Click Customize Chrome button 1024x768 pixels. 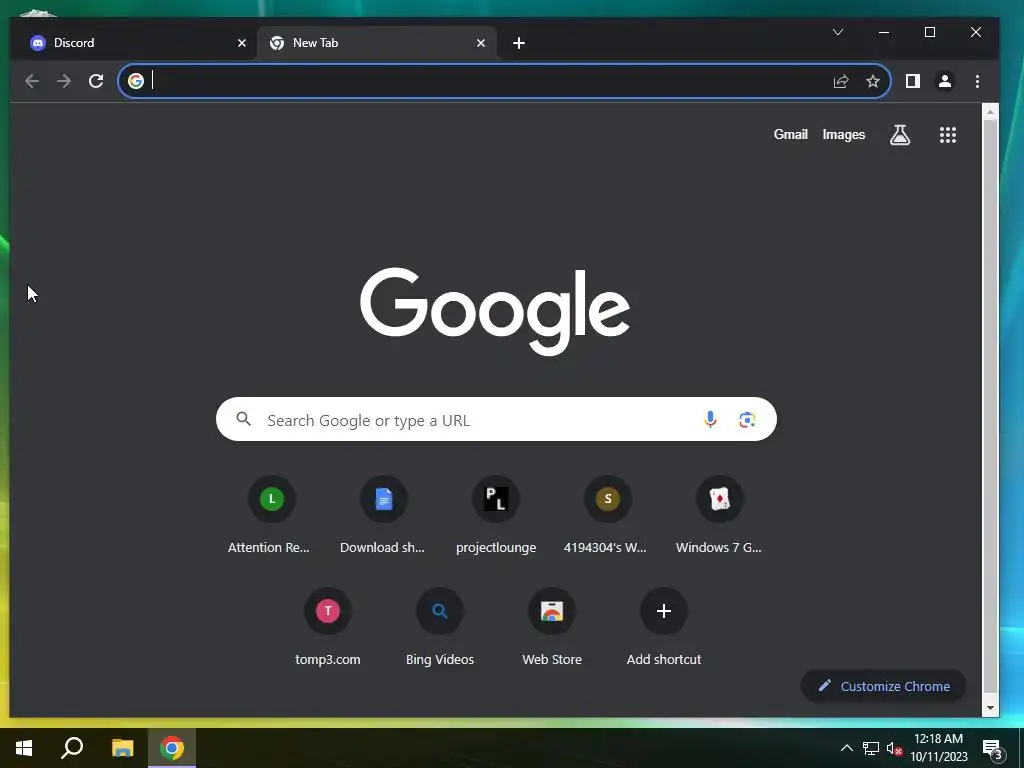(884, 686)
